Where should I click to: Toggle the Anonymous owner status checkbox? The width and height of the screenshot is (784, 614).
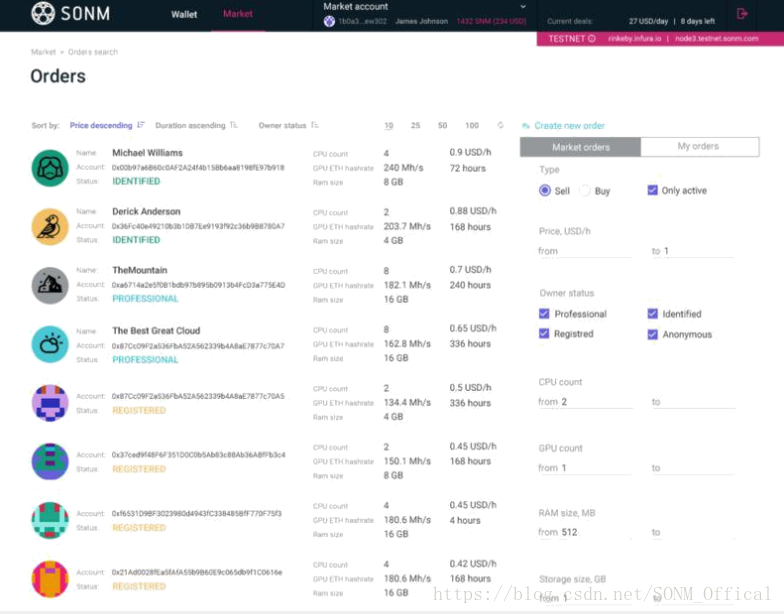click(x=652, y=334)
